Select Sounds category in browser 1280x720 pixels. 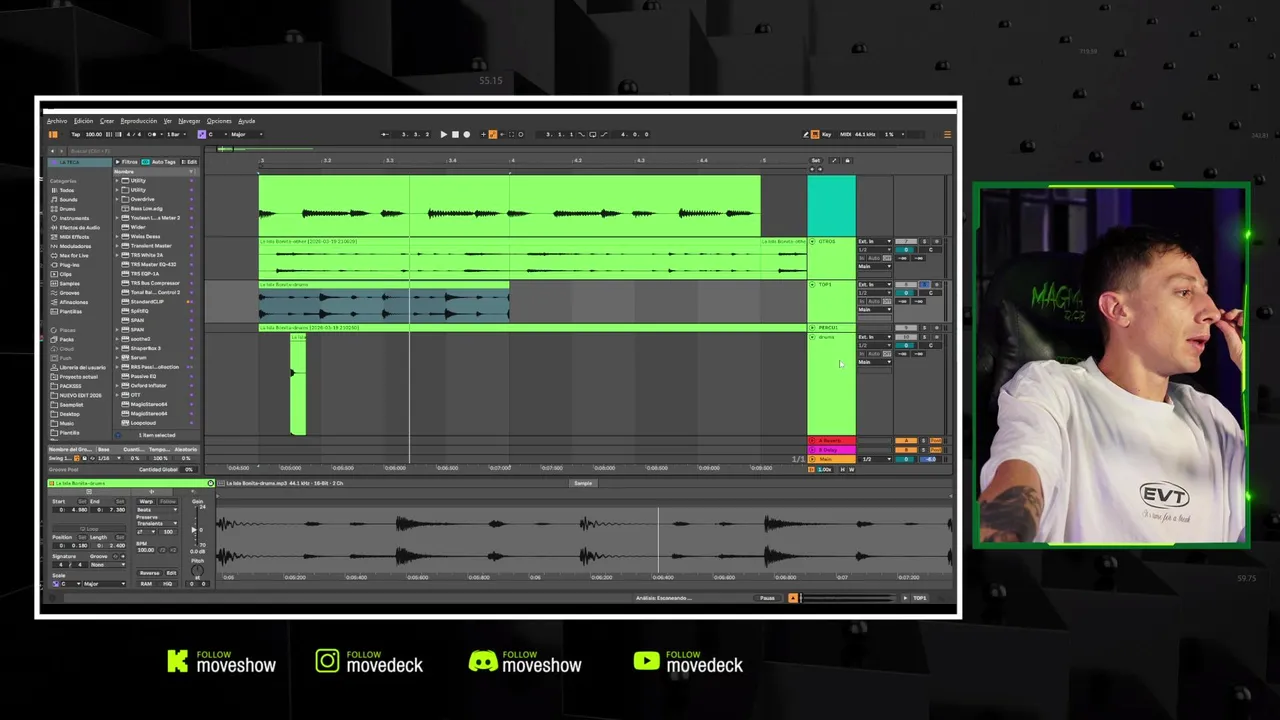pos(68,200)
